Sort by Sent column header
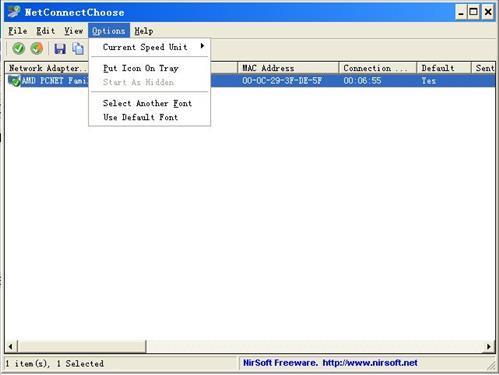The image size is (499, 375). coord(483,68)
